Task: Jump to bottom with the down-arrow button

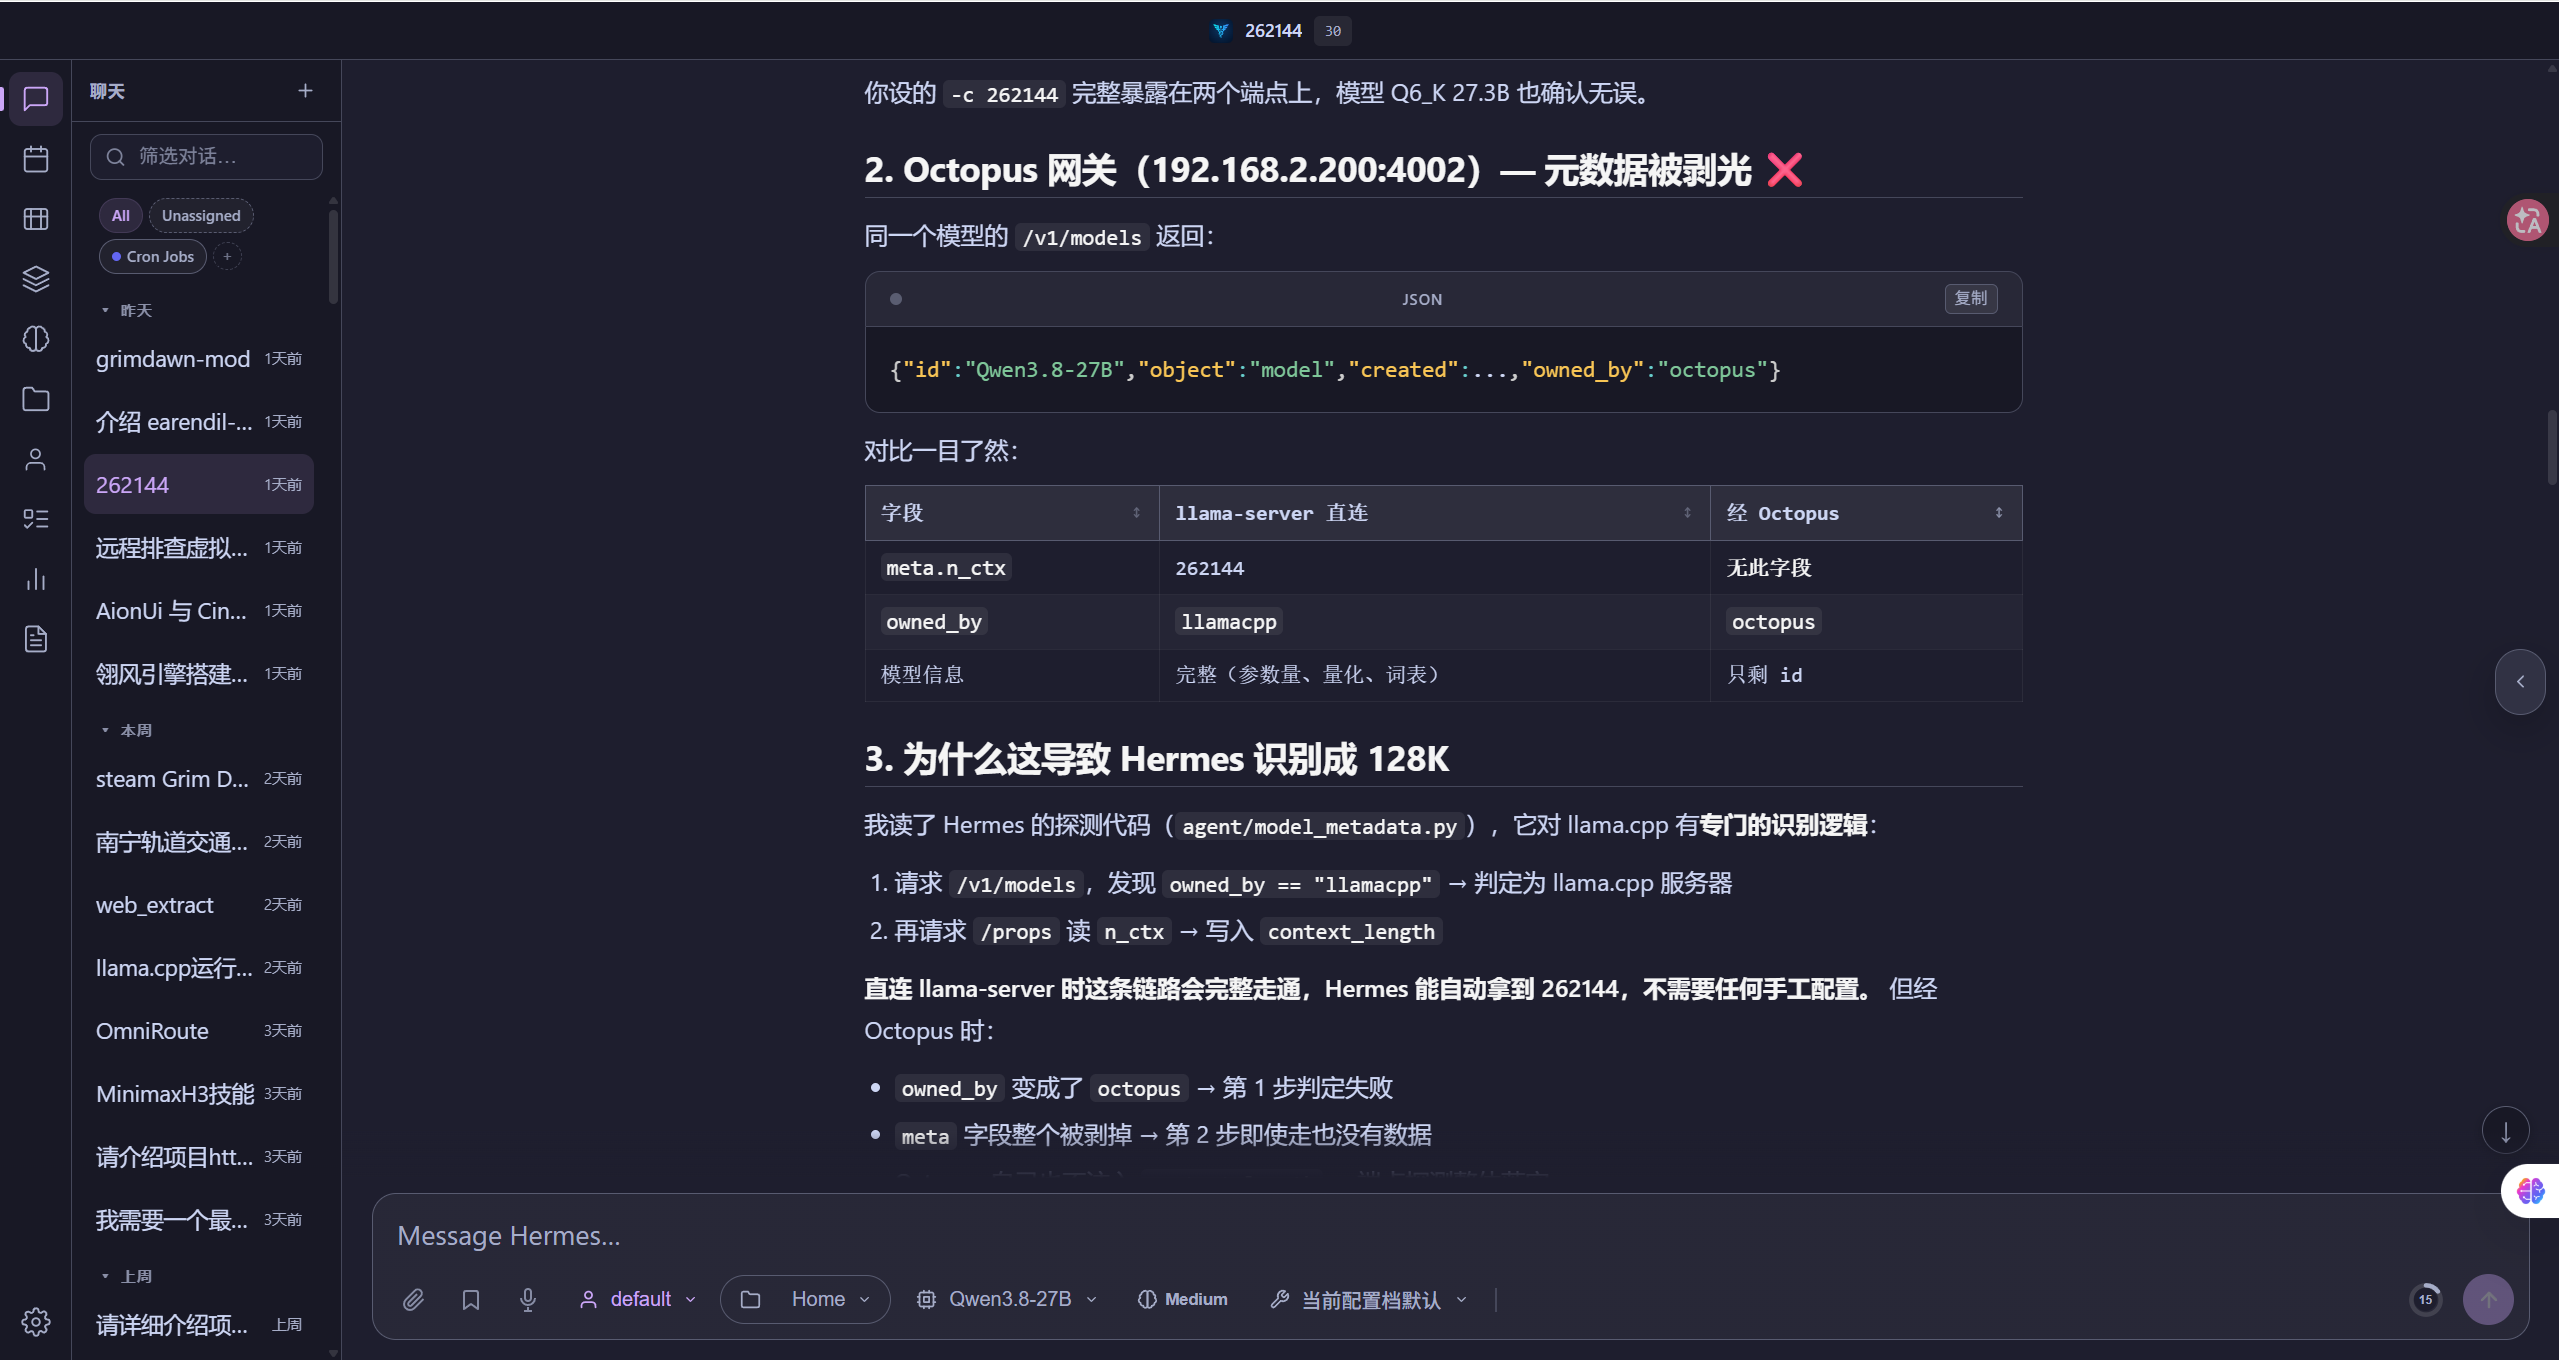Action: click(2505, 1131)
